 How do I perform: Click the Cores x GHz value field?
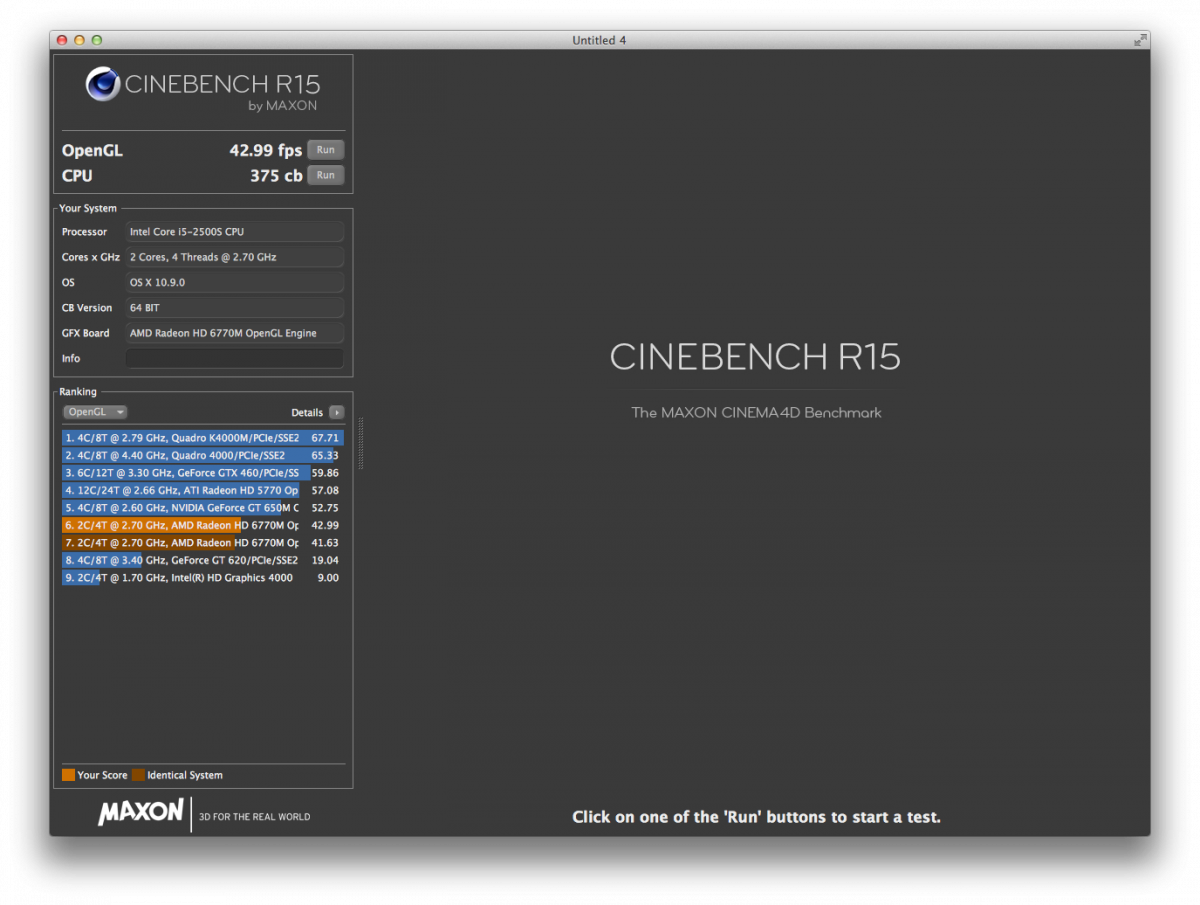point(234,257)
